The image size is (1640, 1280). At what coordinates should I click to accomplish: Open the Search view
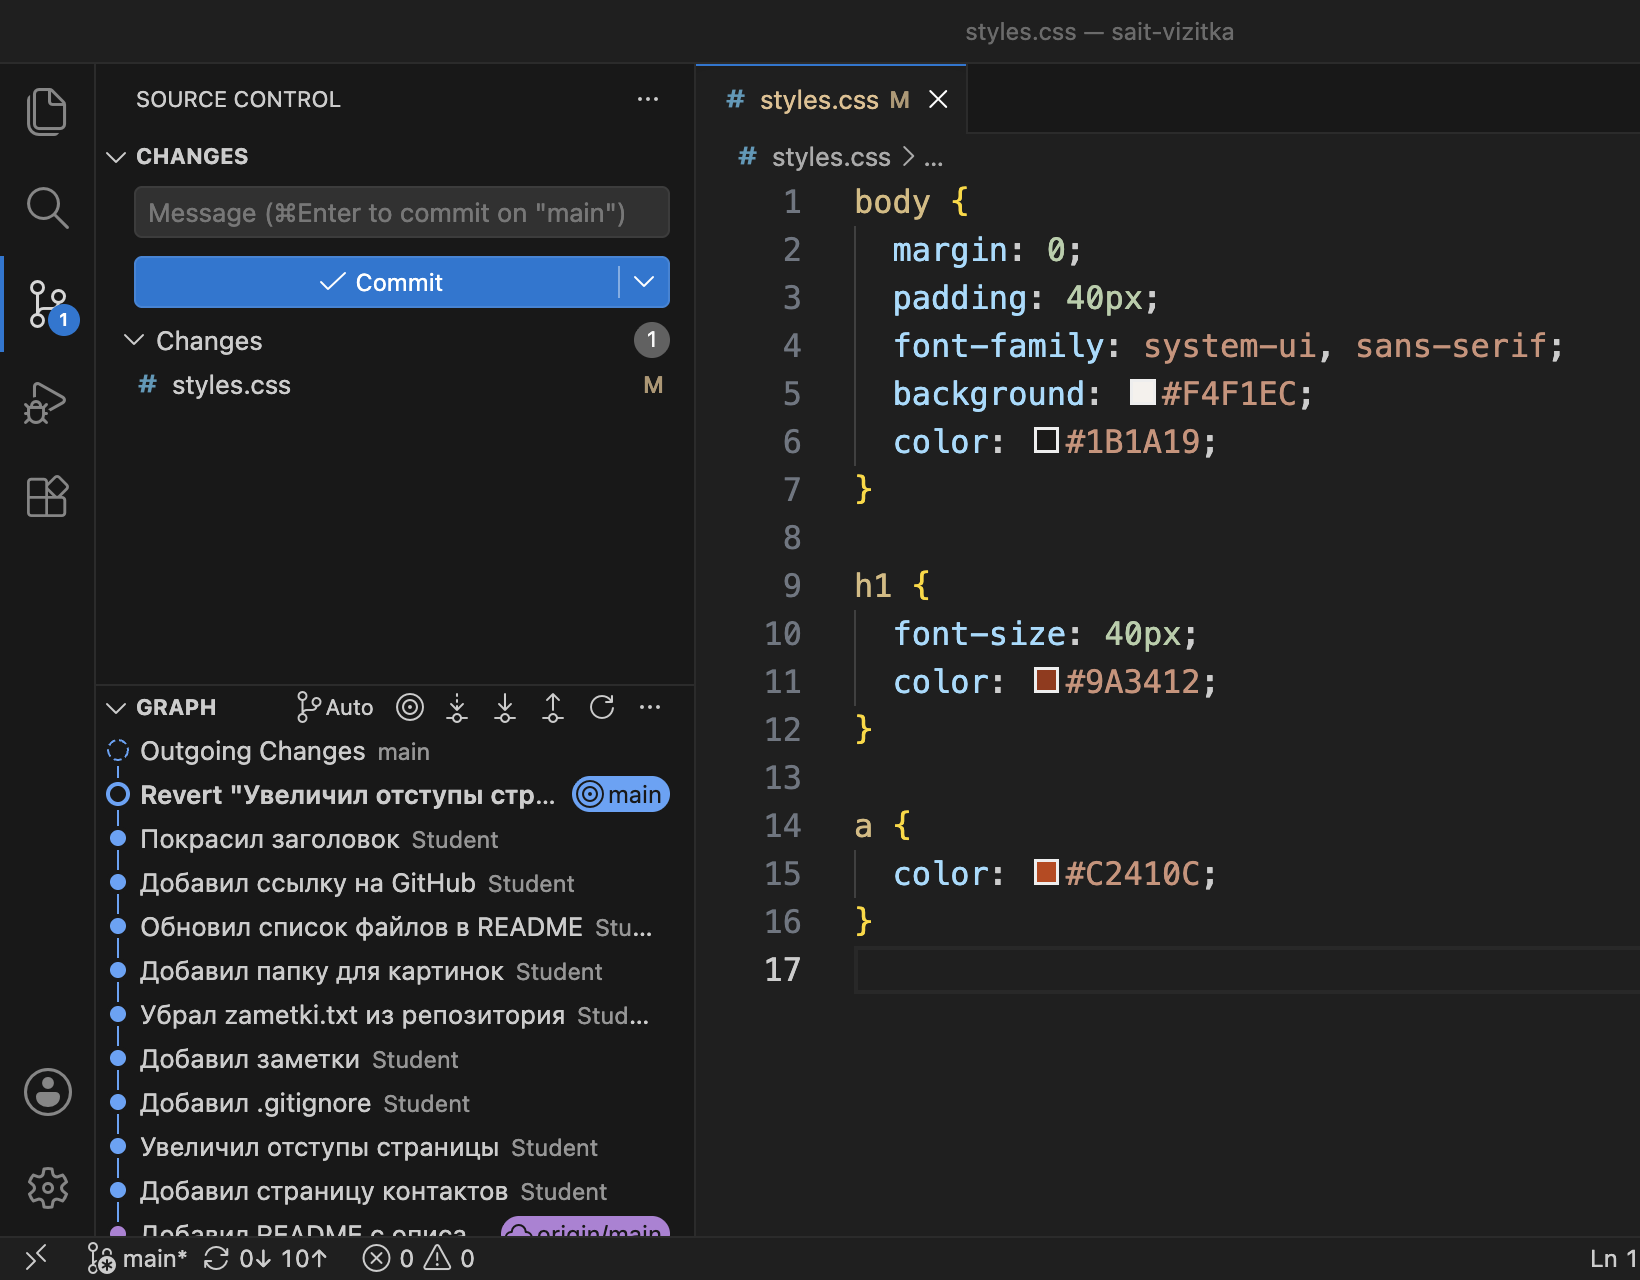(x=47, y=208)
